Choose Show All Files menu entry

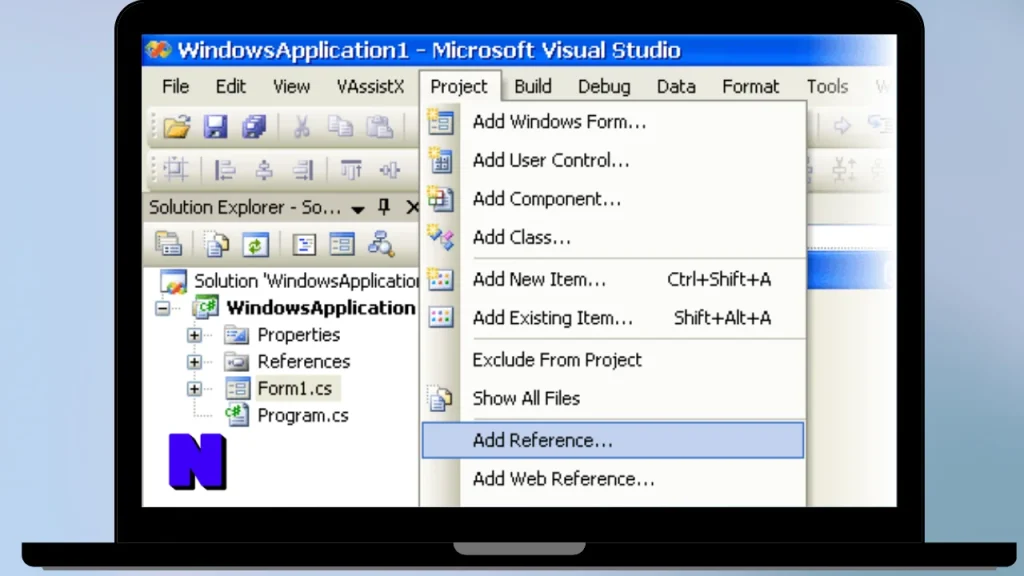coord(613,398)
